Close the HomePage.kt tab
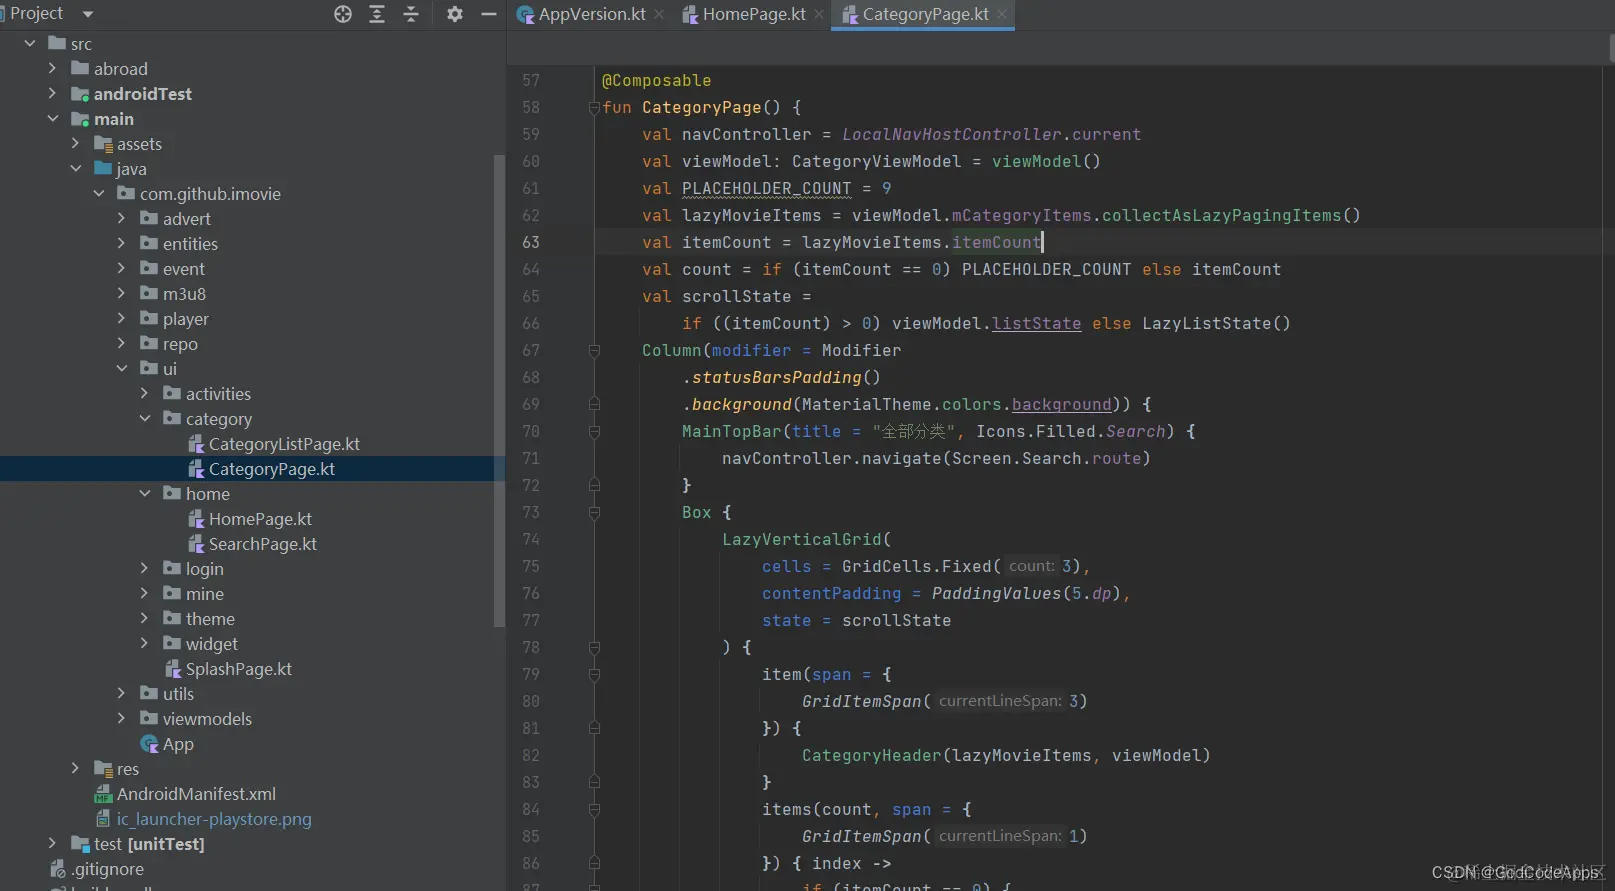The width and height of the screenshot is (1615, 891). (x=819, y=14)
